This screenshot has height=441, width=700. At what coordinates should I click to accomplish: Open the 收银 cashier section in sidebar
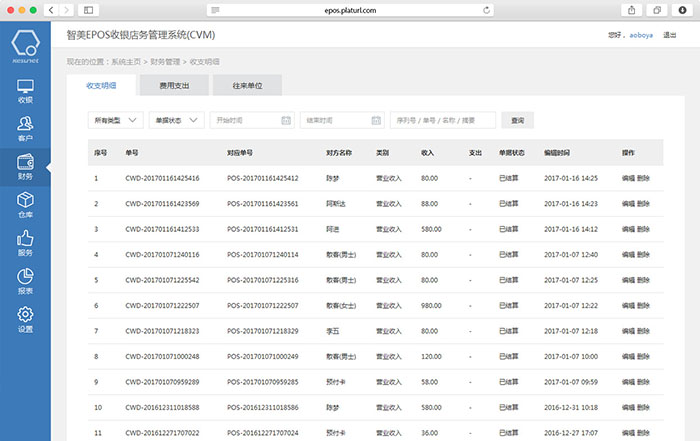point(25,91)
